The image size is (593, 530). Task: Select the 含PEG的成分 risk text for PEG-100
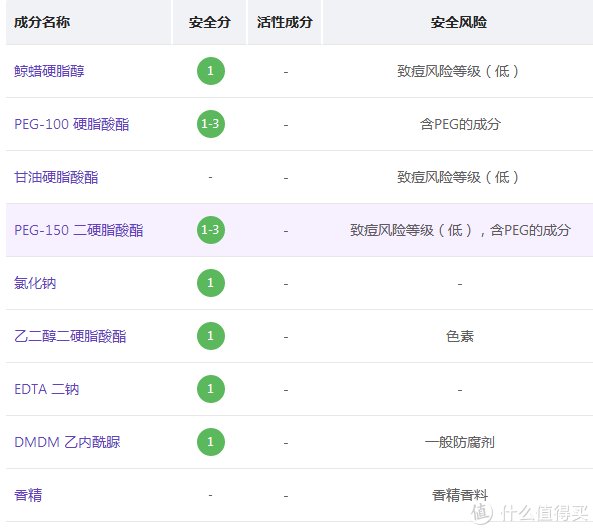coord(460,124)
